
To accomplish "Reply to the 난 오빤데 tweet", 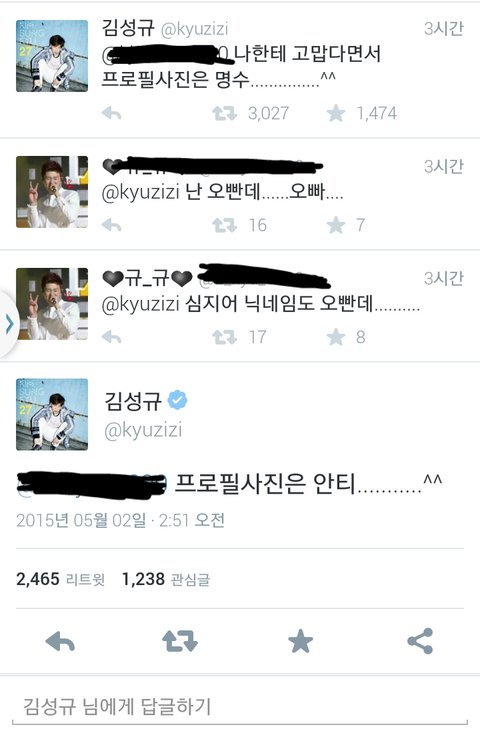I will click(x=111, y=225).
